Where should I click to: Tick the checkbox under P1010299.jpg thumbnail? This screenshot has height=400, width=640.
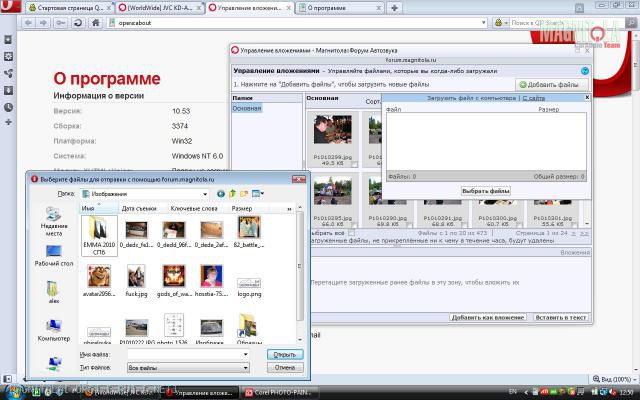(x=355, y=163)
